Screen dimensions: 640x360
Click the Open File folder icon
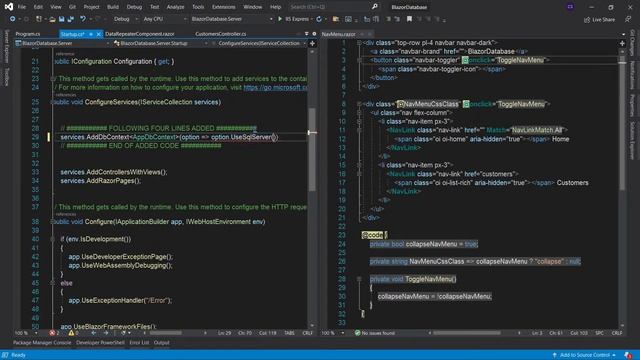[52, 19]
